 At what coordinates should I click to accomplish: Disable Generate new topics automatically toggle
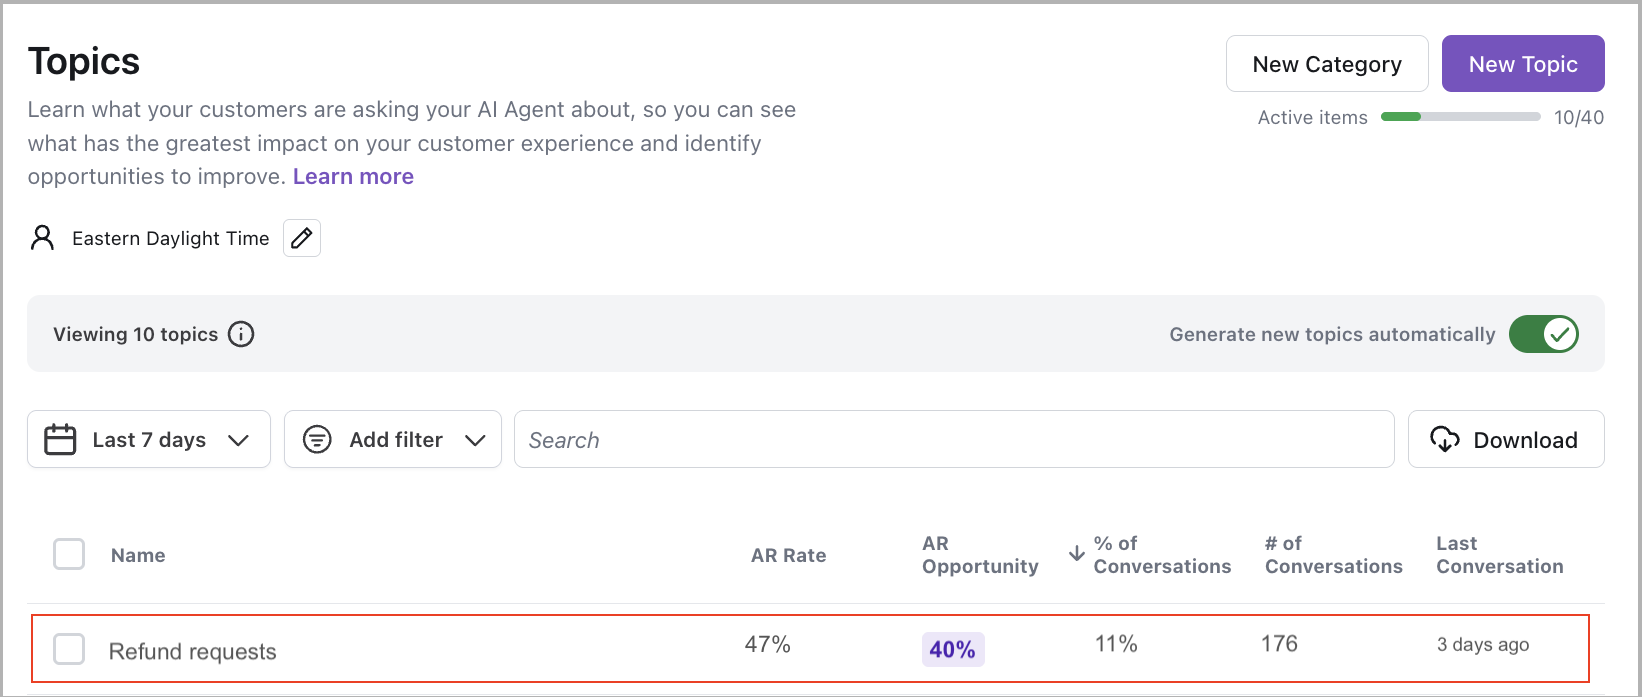click(1543, 334)
